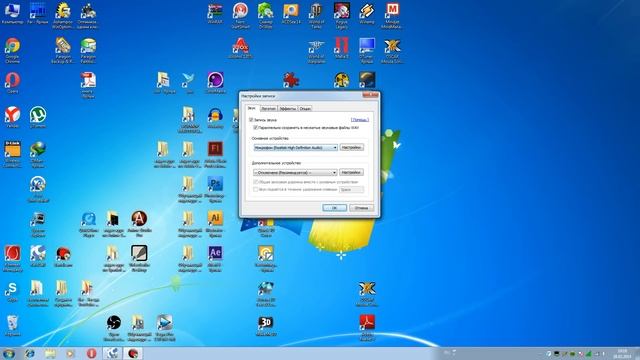Click the grayed shared-track checkbox under second device

(256, 182)
